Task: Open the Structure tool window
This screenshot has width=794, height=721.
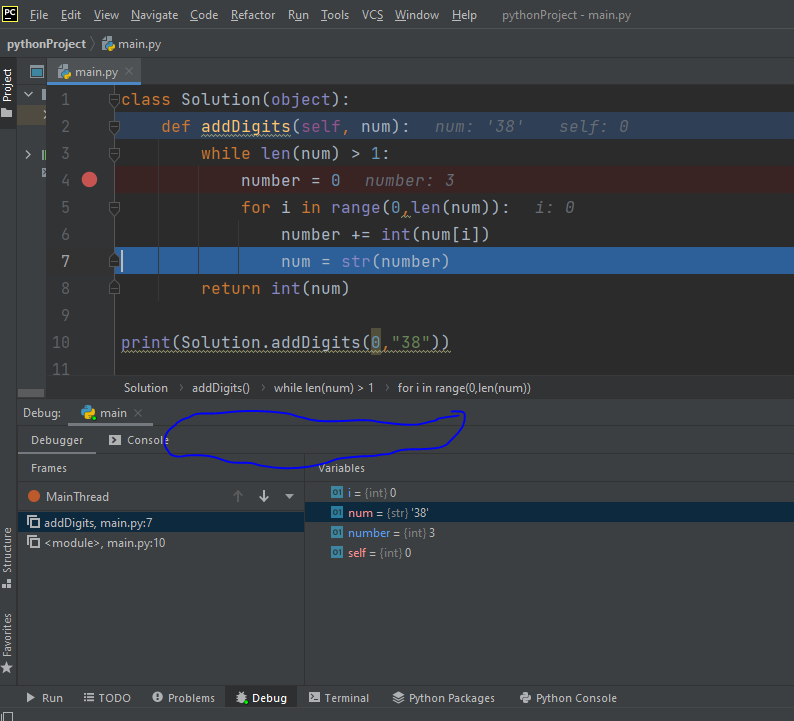Action: click(7, 557)
